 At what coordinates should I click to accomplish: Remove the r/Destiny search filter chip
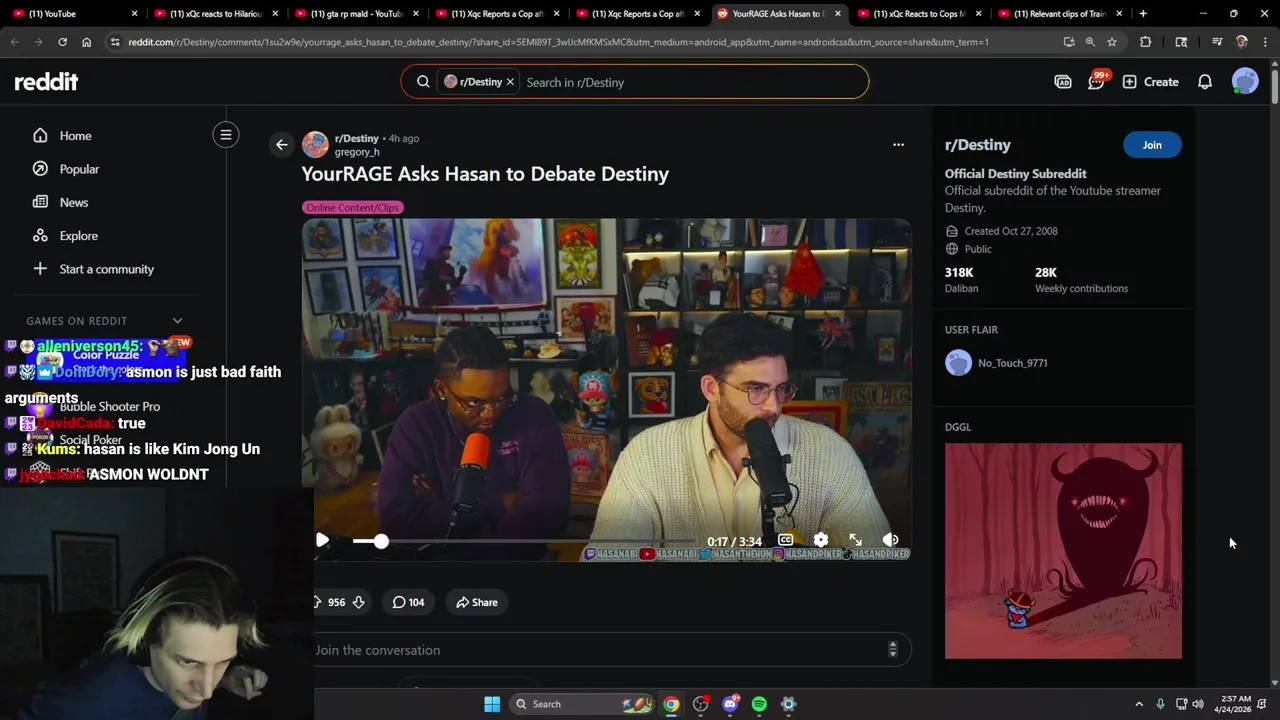pyautogui.click(x=510, y=82)
